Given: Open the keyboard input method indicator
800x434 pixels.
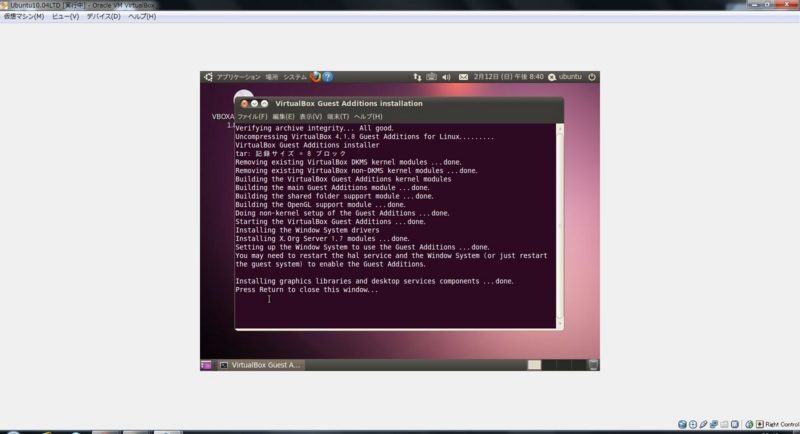Looking at the screenshot, I should click(432, 77).
